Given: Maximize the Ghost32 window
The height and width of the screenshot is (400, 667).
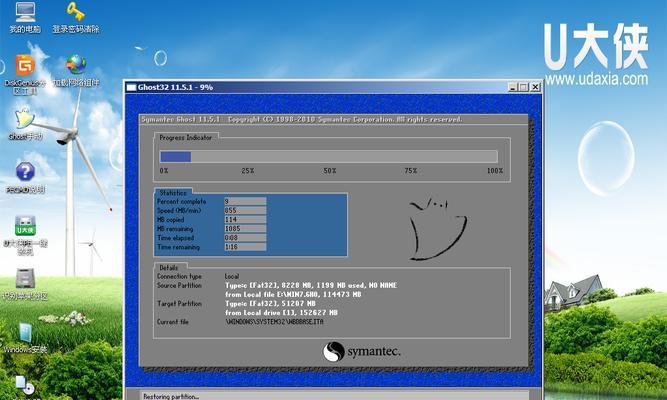Looking at the screenshot, I should coord(524,87).
